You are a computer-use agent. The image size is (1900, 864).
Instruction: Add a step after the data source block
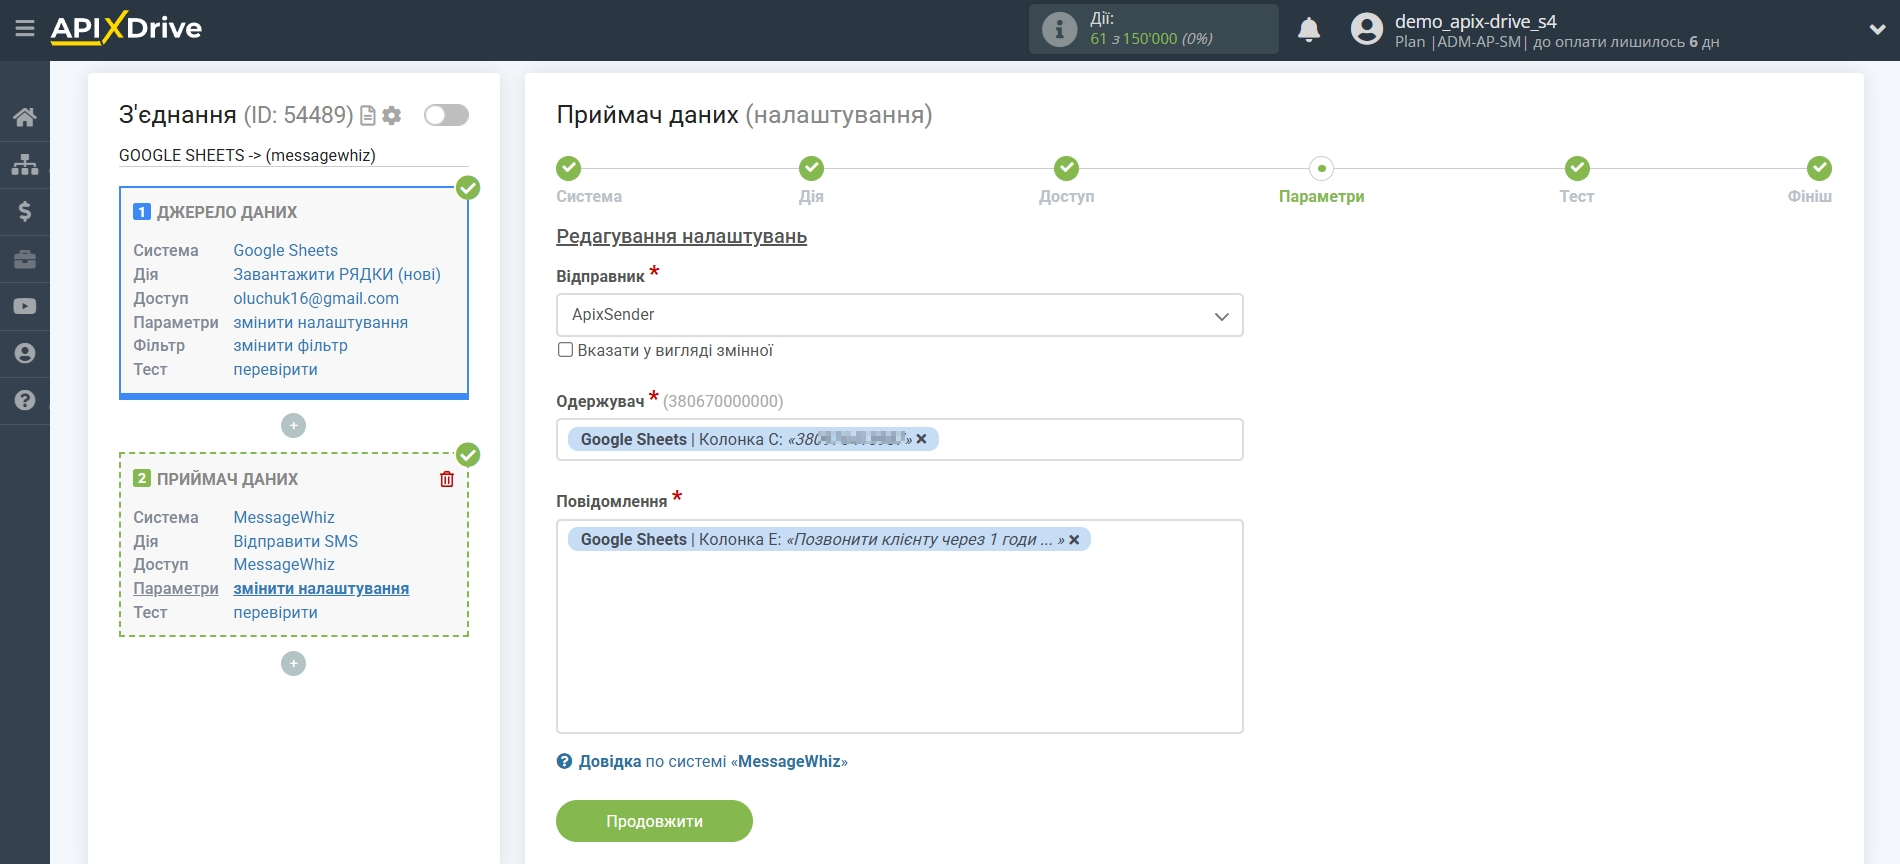(x=293, y=425)
